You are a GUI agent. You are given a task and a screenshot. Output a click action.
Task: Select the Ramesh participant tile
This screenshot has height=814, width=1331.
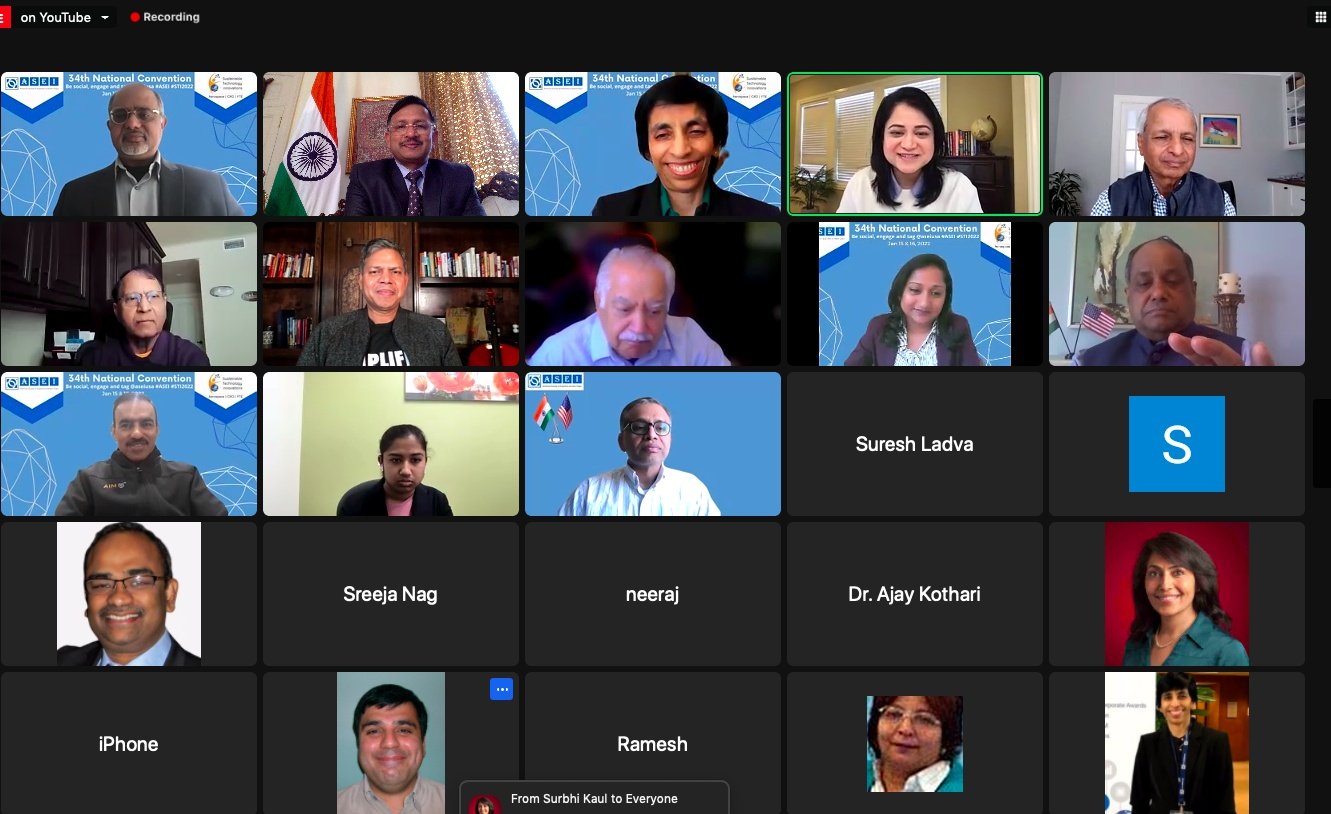[653, 743]
